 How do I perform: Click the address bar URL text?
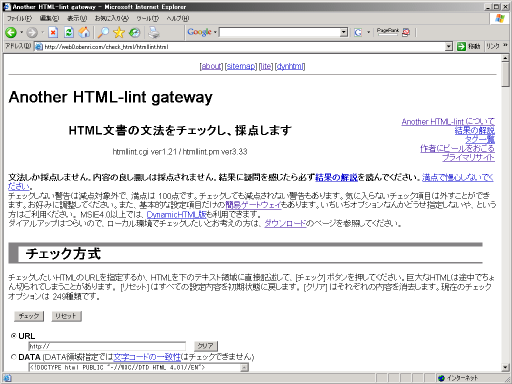point(106,47)
